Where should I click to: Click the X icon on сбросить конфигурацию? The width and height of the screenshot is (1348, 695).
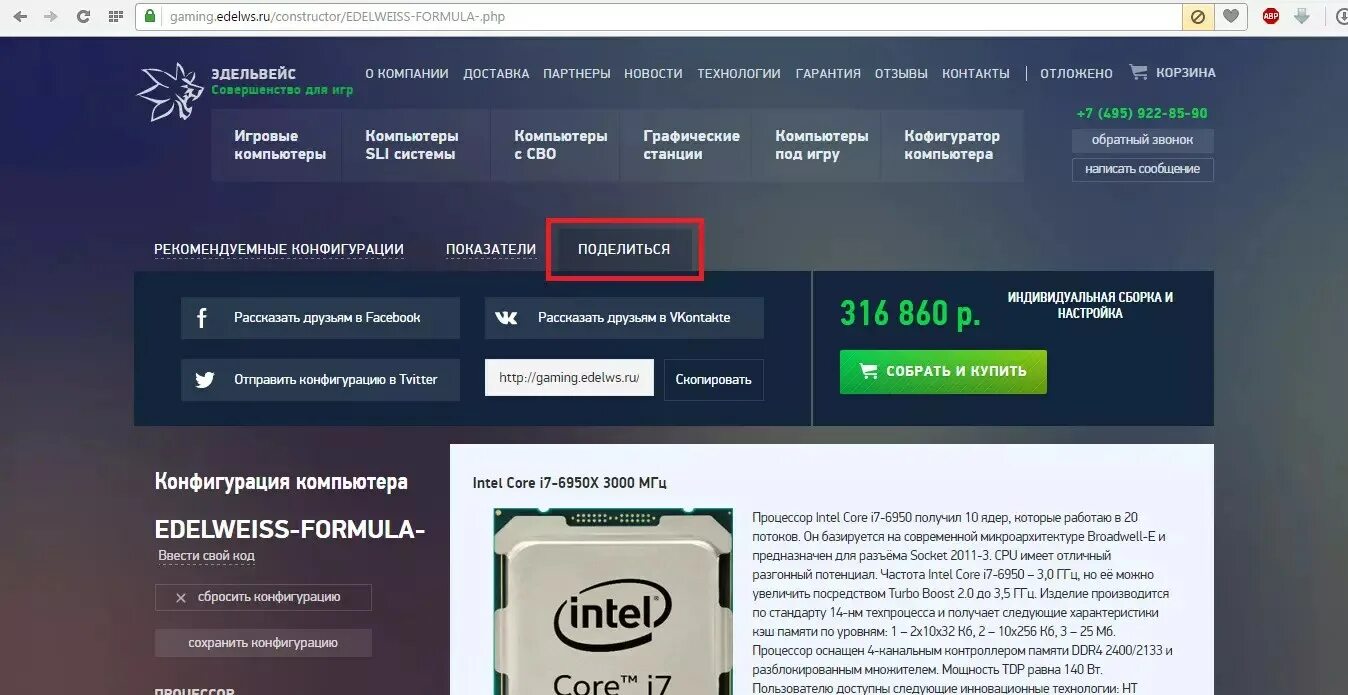click(181, 598)
